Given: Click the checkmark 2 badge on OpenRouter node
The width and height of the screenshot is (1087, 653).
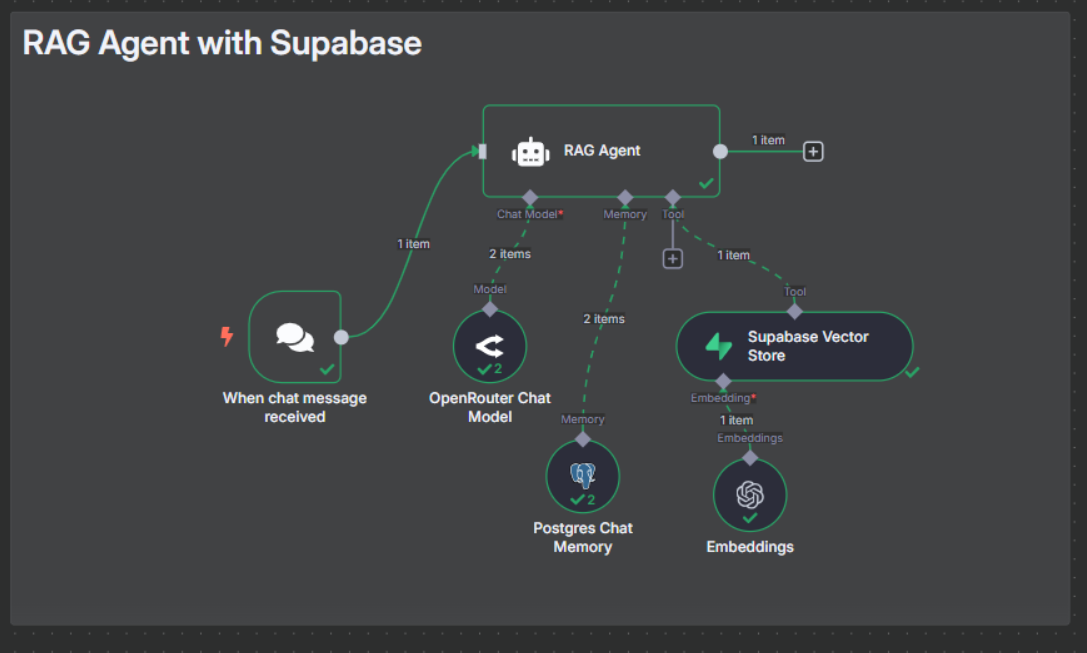Looking at the screenshot, I should pos(489,369).
